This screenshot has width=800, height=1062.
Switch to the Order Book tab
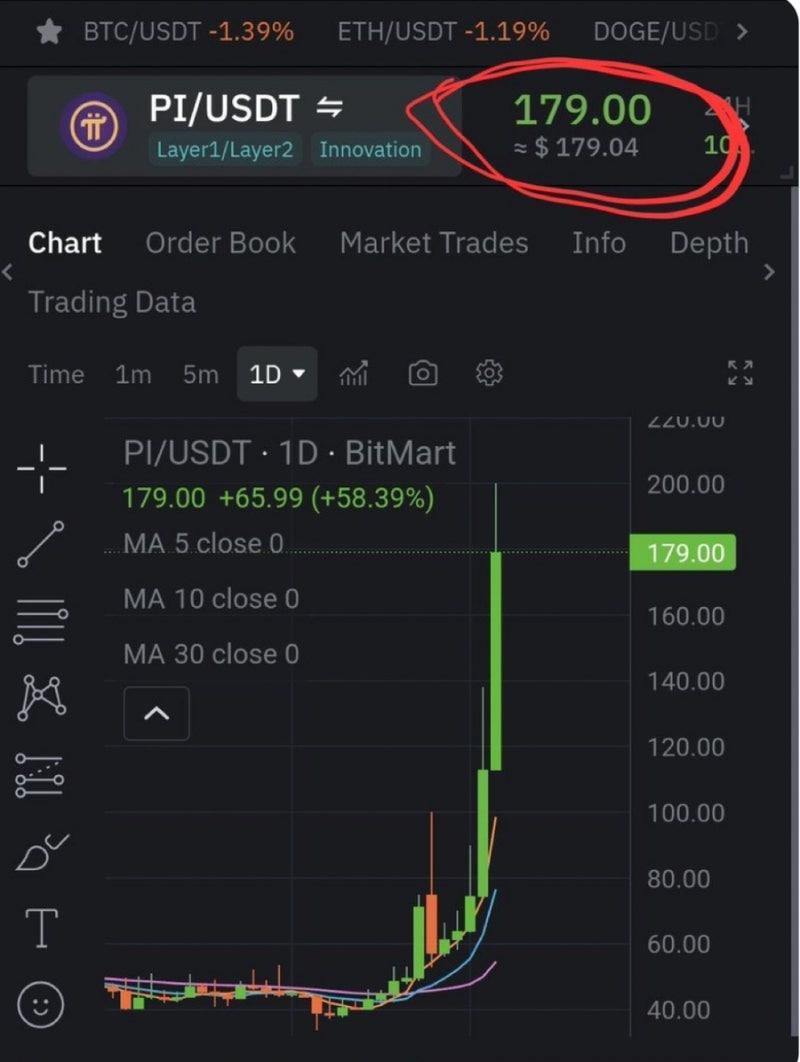(220, 243)
